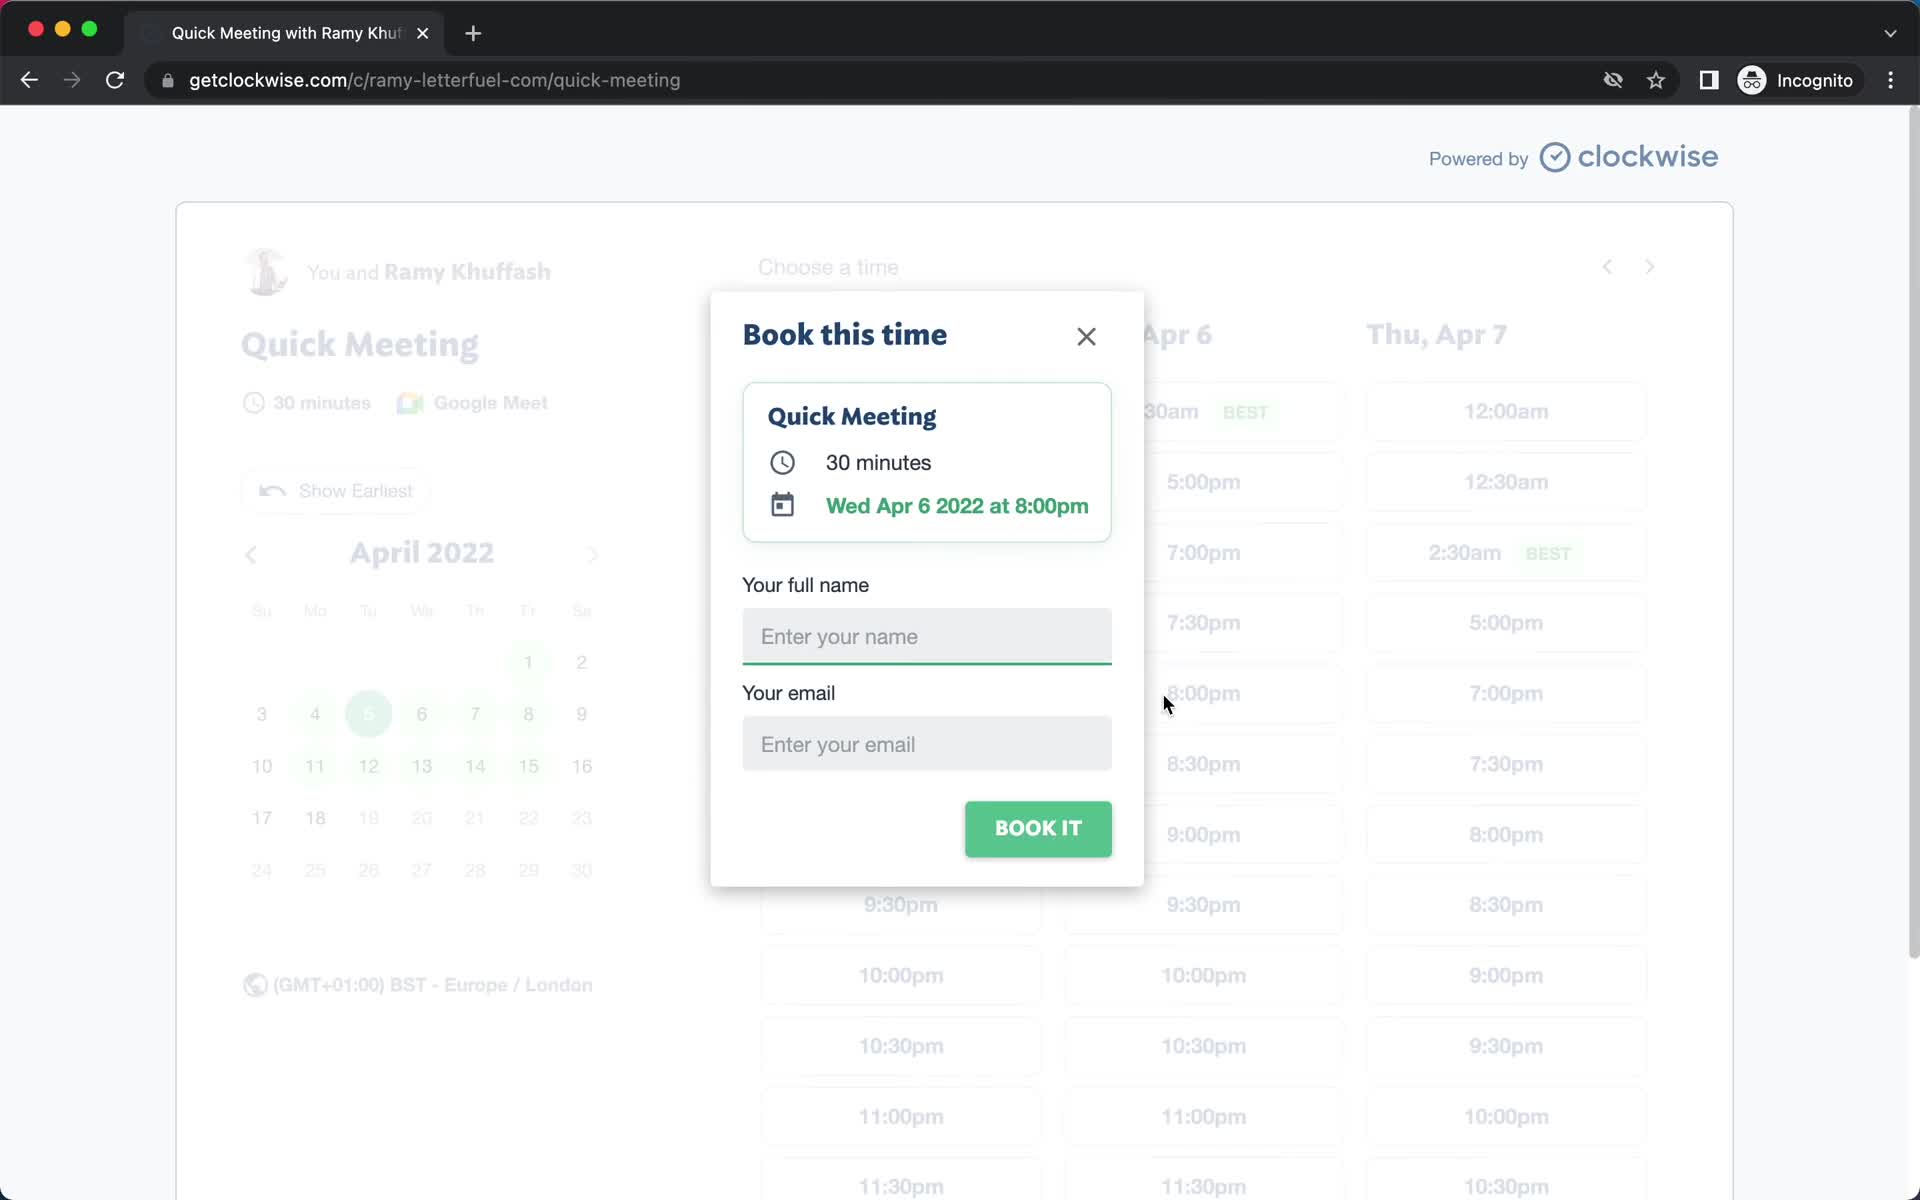Click the right navigation arrow on calendar
Screen dimensions: 1920x1200
593,553
